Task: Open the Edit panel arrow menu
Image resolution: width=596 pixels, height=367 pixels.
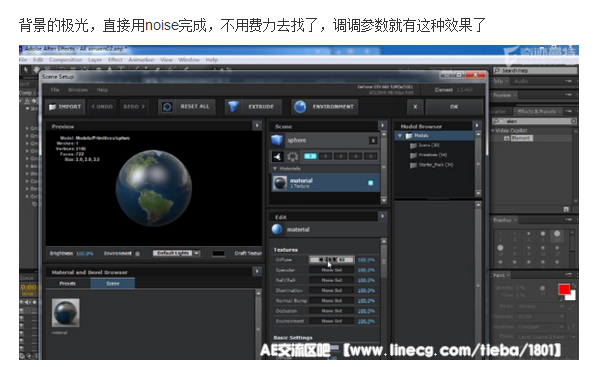Action: click(x=382, y=217)
